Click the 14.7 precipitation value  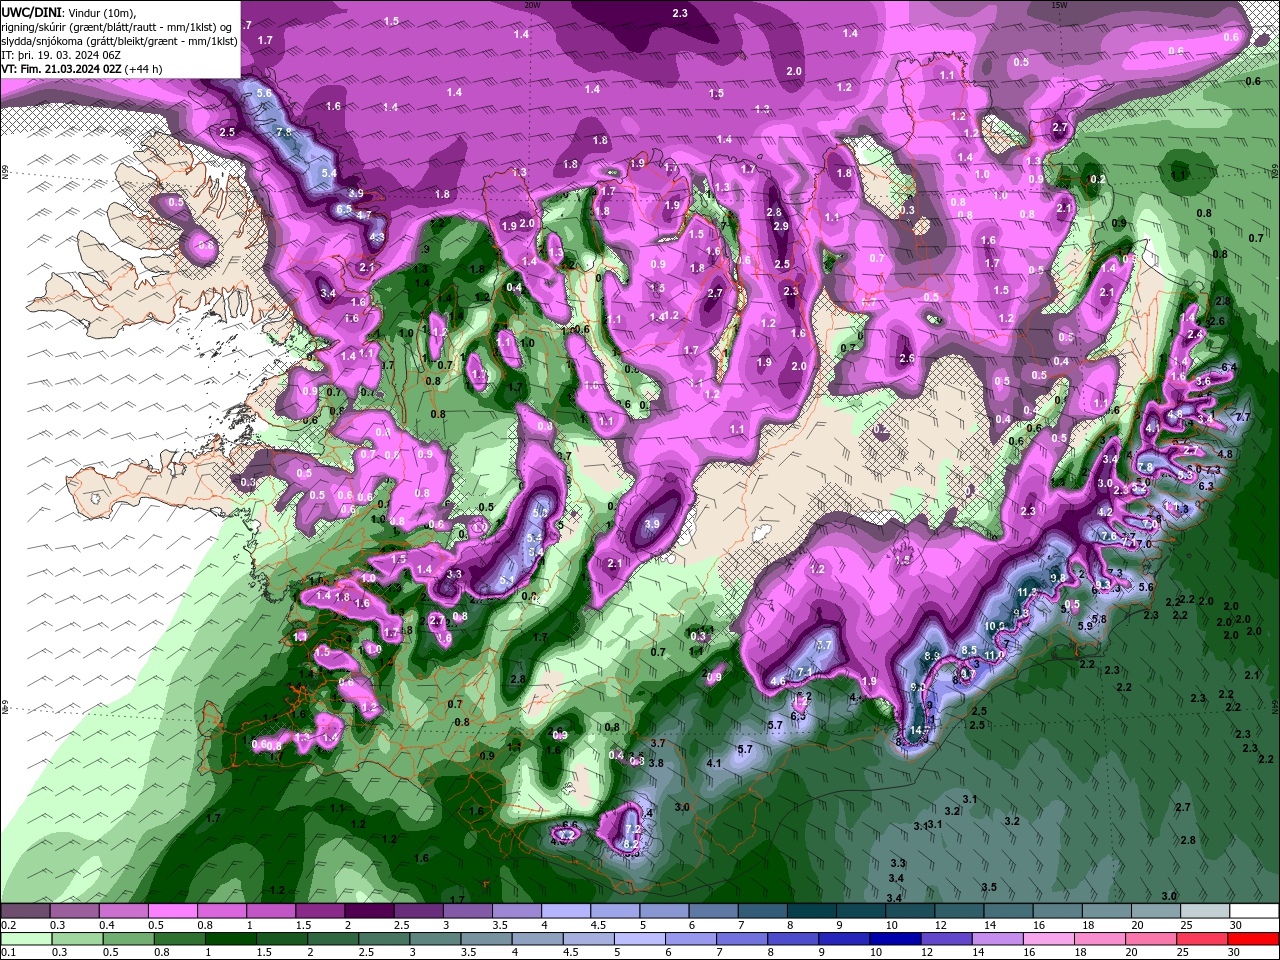tap(920, 731)
